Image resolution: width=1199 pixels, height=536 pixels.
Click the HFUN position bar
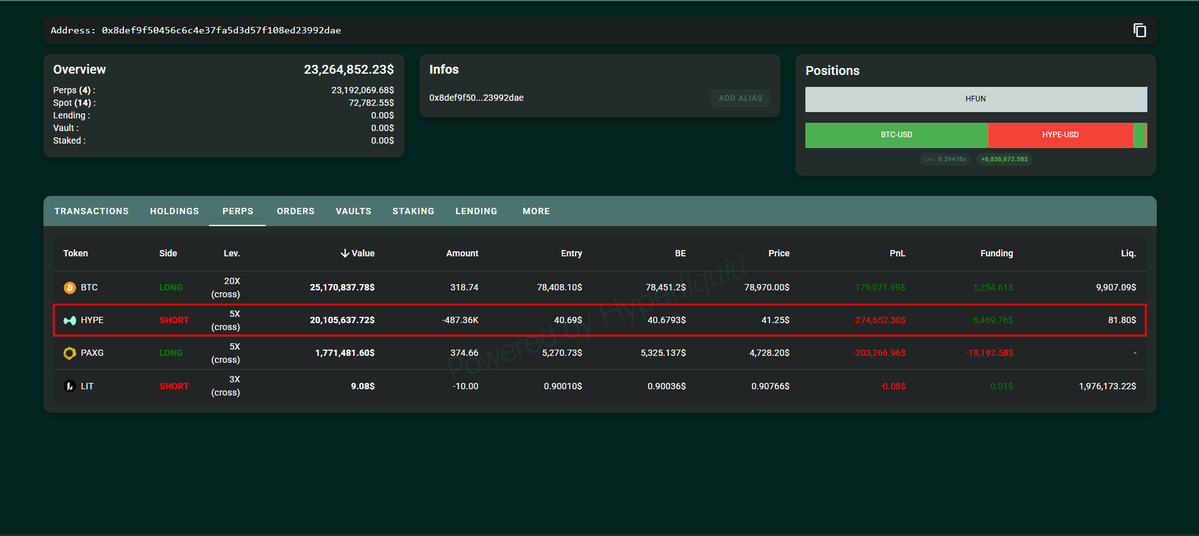click(976, 99)
